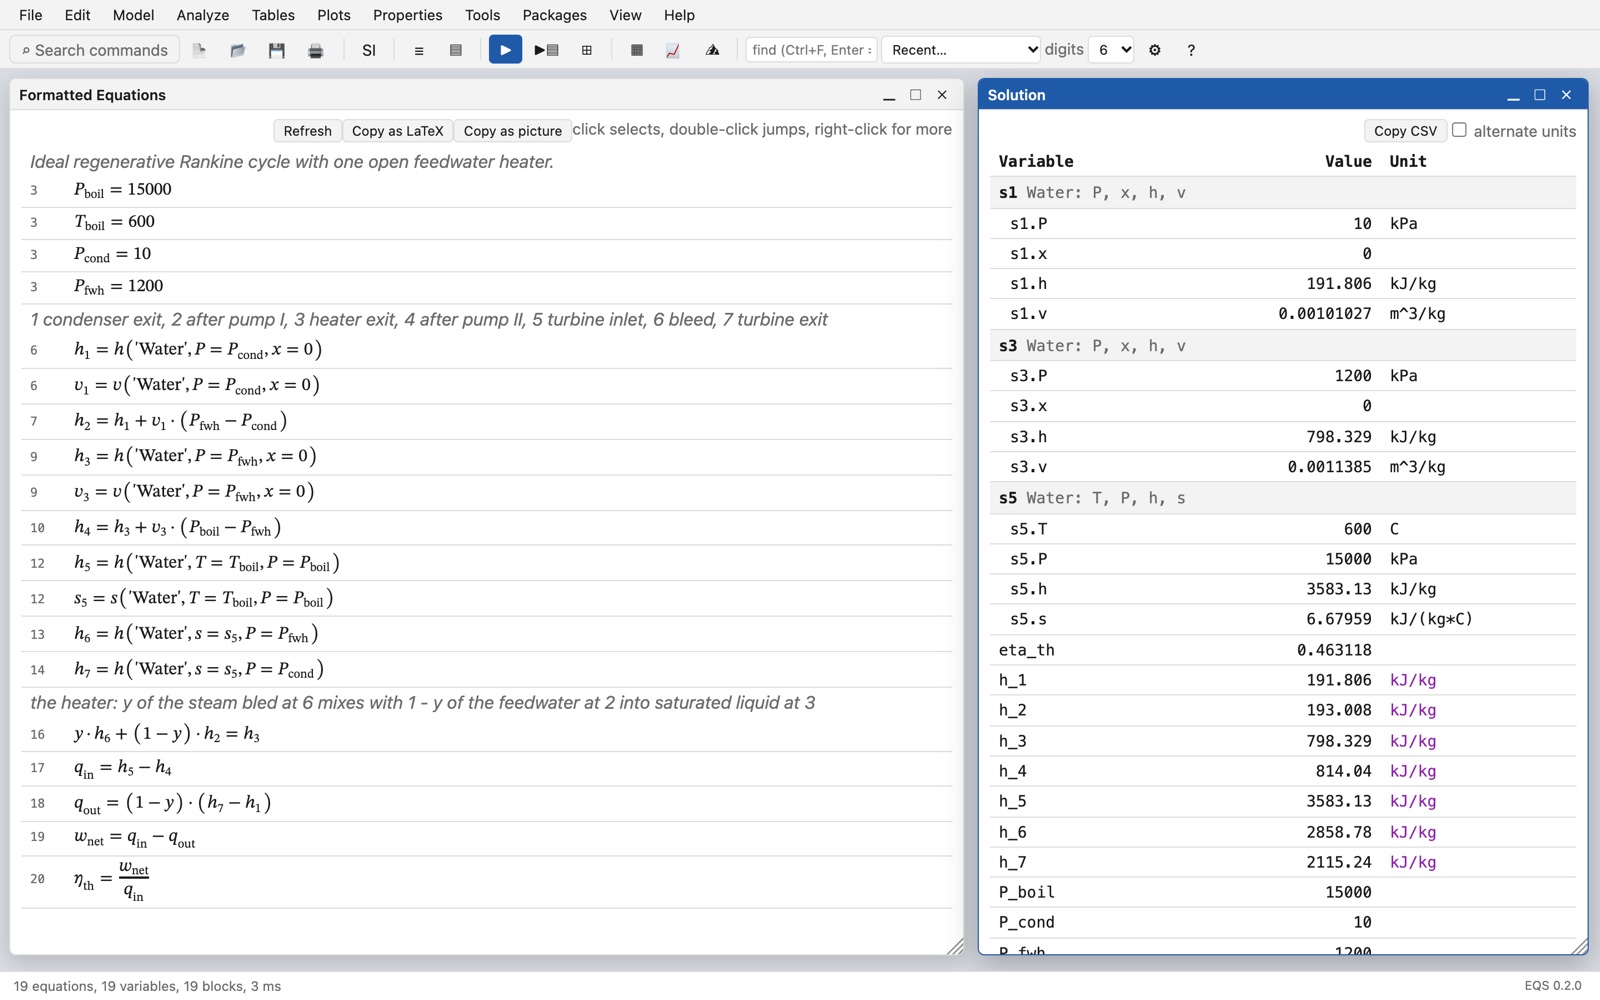This screenshot has width=1600, height=1000.
Task: Open the Recent files dropdown
Action: point(961,50)
